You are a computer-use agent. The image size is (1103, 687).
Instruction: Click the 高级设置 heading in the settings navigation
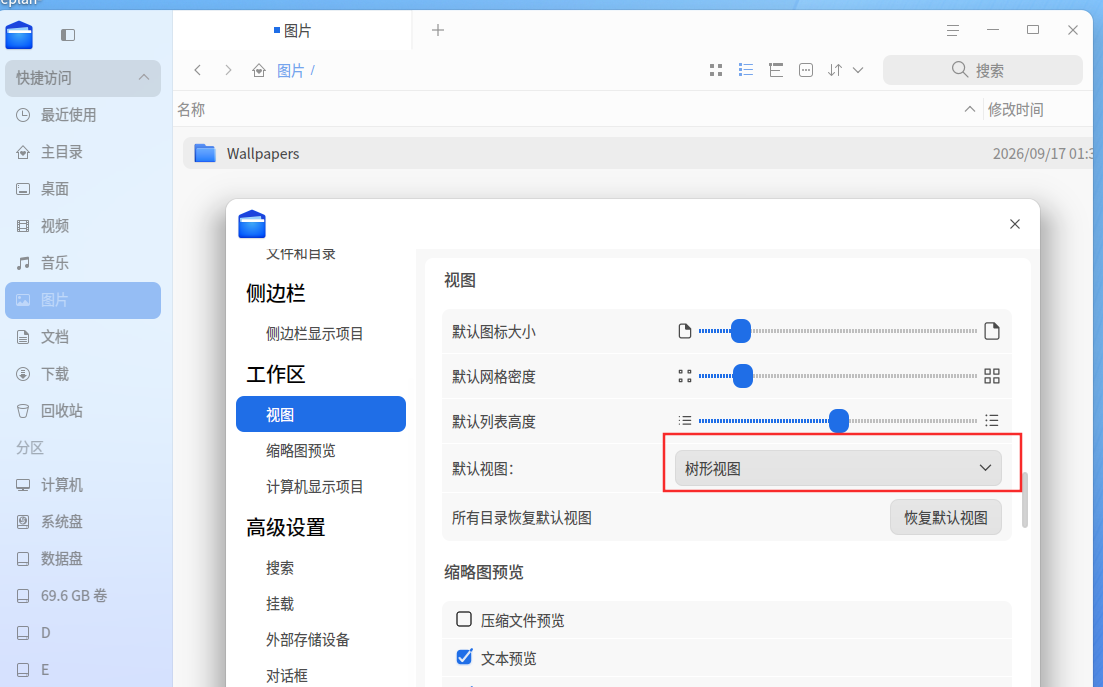coord(286,527)
